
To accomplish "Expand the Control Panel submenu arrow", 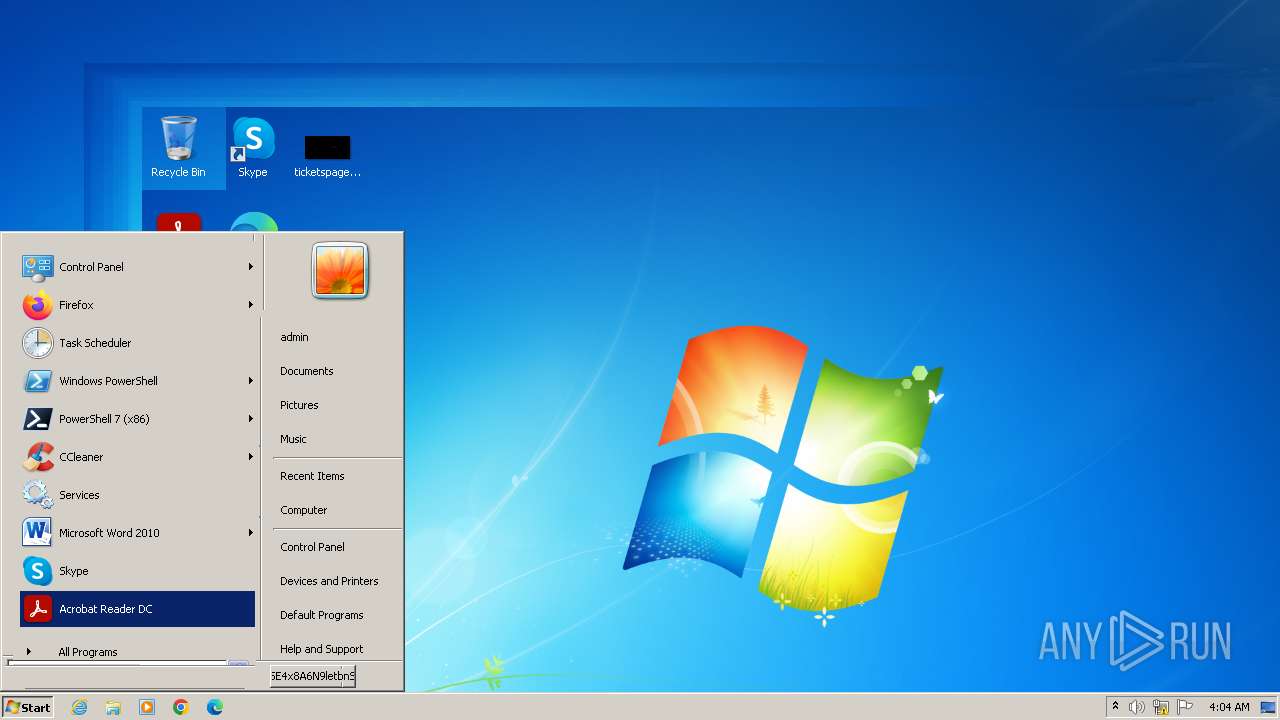I will (x=250, y=267).
